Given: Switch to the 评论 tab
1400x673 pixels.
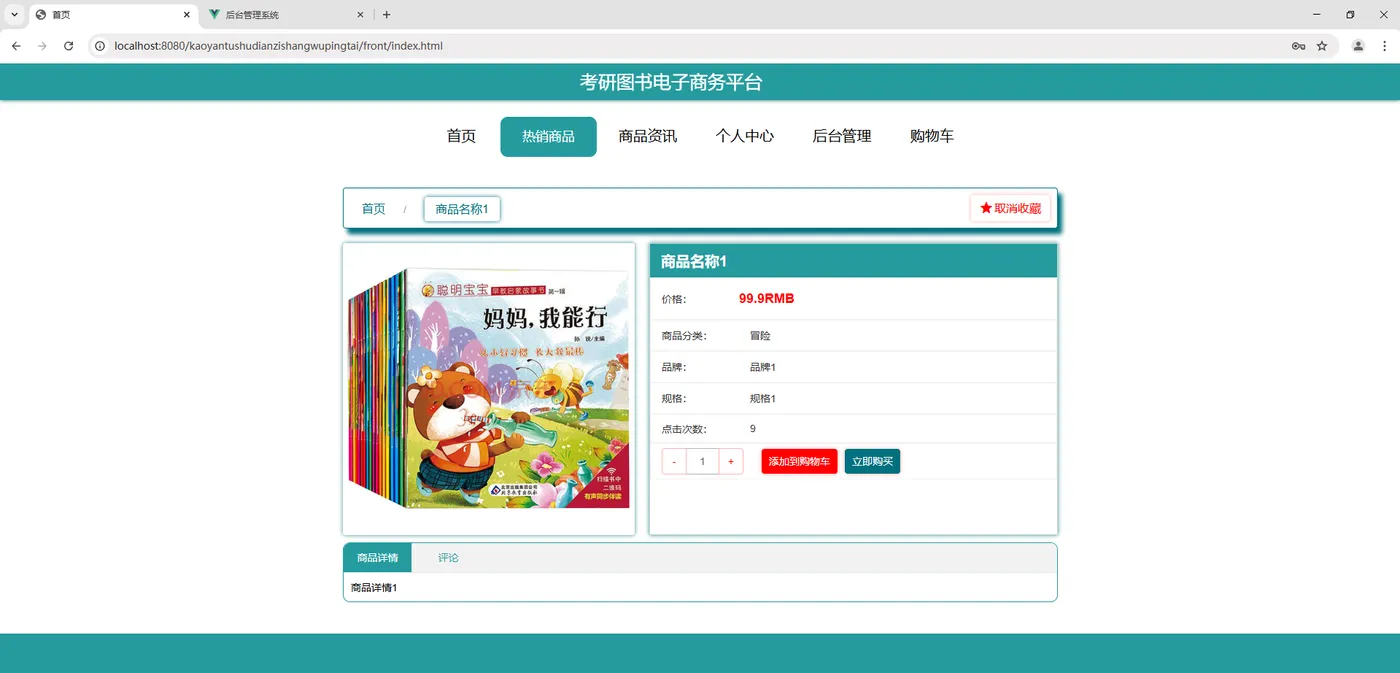Looking at the screenshot, I should 448,558.
